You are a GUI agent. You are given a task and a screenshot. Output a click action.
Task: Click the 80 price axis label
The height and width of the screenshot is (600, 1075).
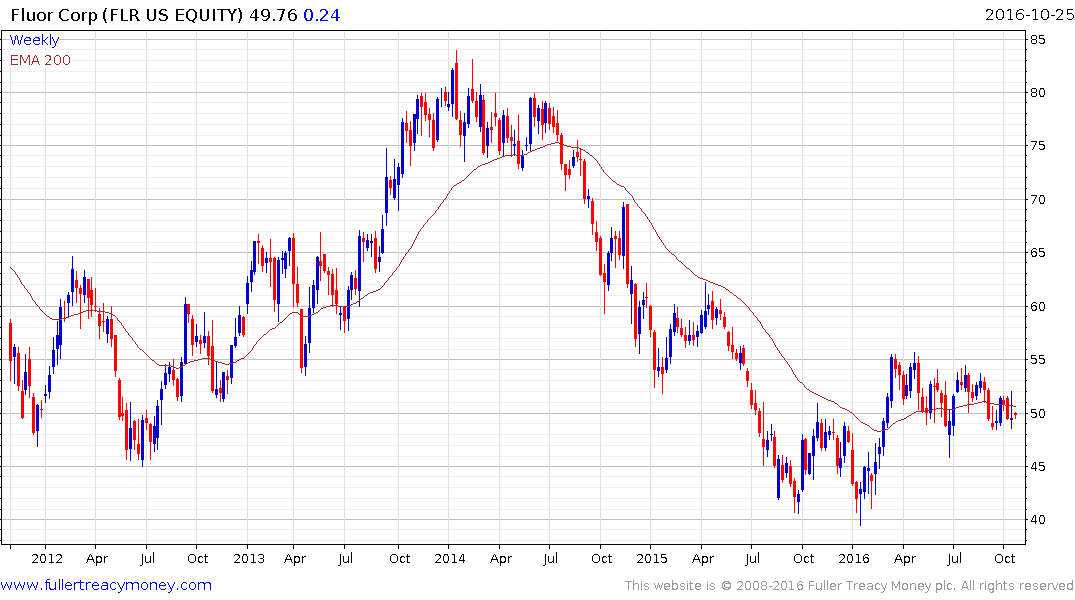(x=1038, y=93)
